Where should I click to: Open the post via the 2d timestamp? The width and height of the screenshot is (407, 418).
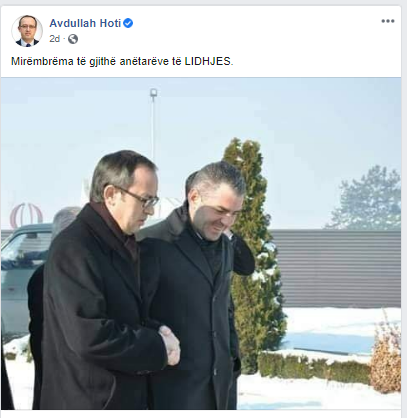pyautogui.click(x=55, y=39)
